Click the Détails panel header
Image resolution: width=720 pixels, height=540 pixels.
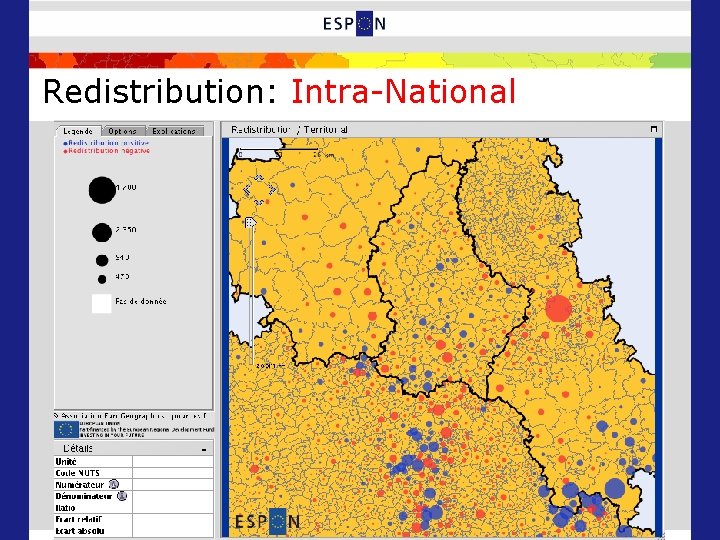click(x=134, y=448)
